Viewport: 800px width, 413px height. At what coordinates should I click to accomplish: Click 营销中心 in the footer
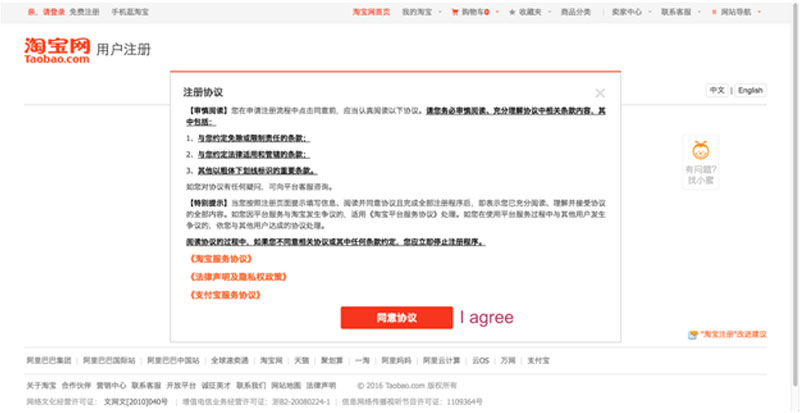(111, 385)
